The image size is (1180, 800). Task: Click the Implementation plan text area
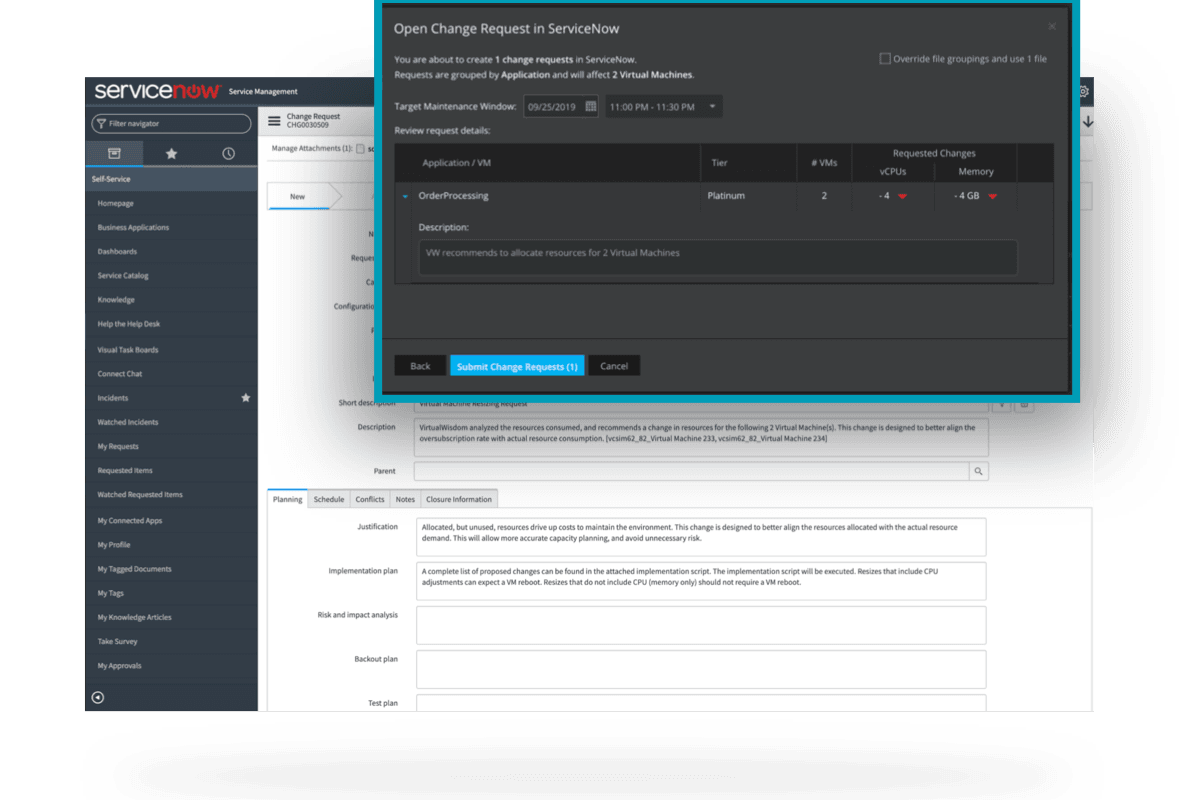[701, 581]
